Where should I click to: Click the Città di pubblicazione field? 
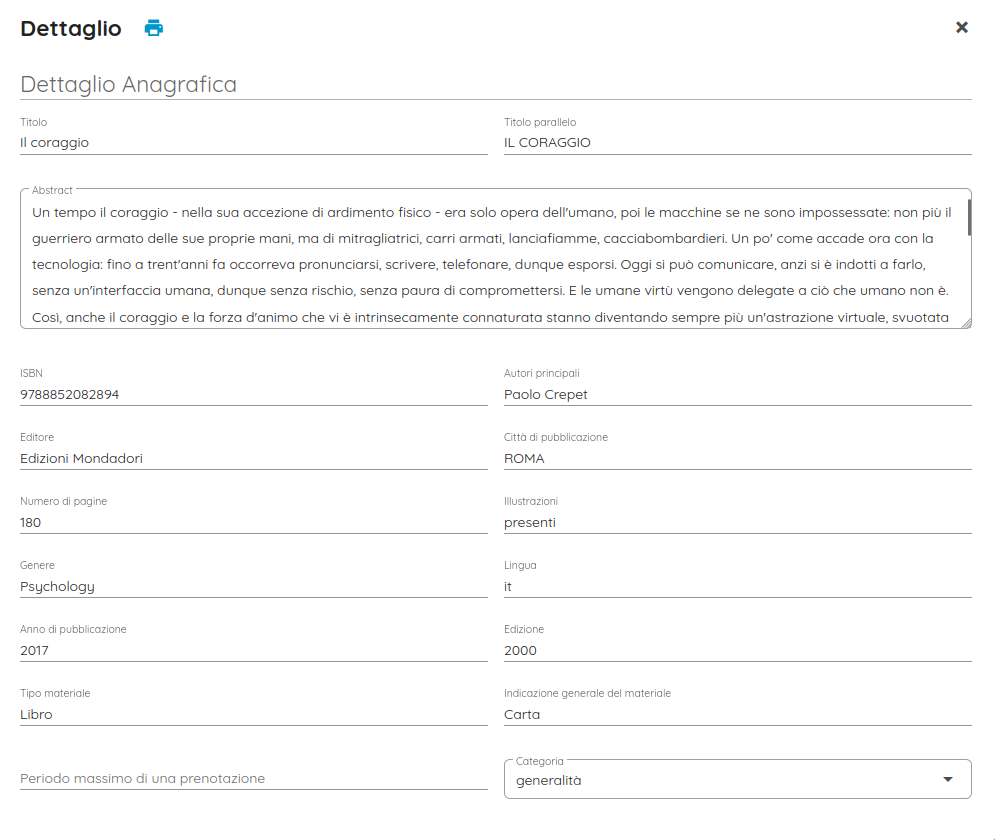[737, 459]
